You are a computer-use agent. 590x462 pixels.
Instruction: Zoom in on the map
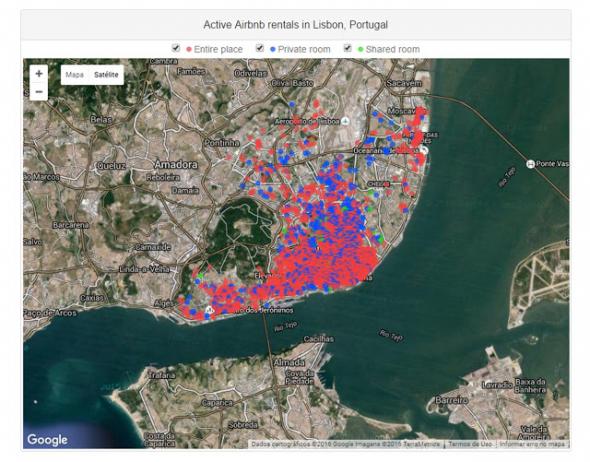click(39, 74)
